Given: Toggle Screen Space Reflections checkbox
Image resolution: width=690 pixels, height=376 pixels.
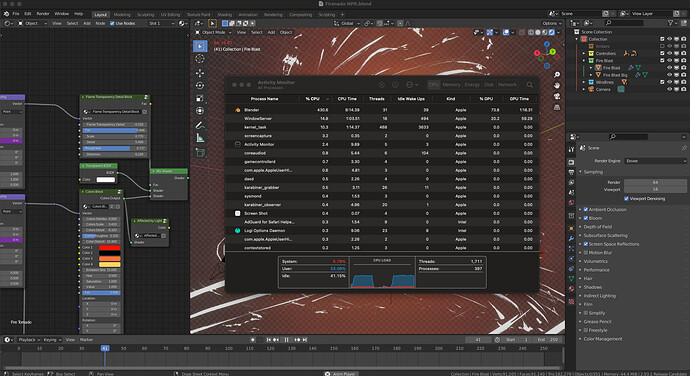Looking at the screenshot, I should tap(586, 244).
